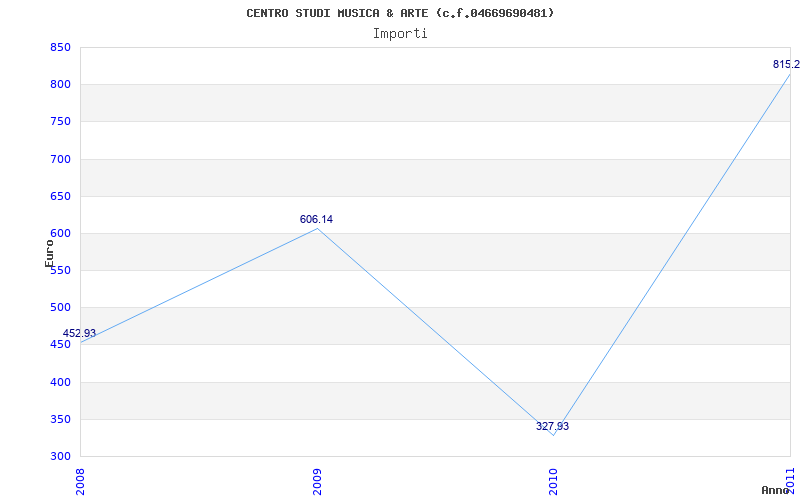Click the 2011 x-axis label
This screenshot has height=500, width=800.
(x=790, y=480)
